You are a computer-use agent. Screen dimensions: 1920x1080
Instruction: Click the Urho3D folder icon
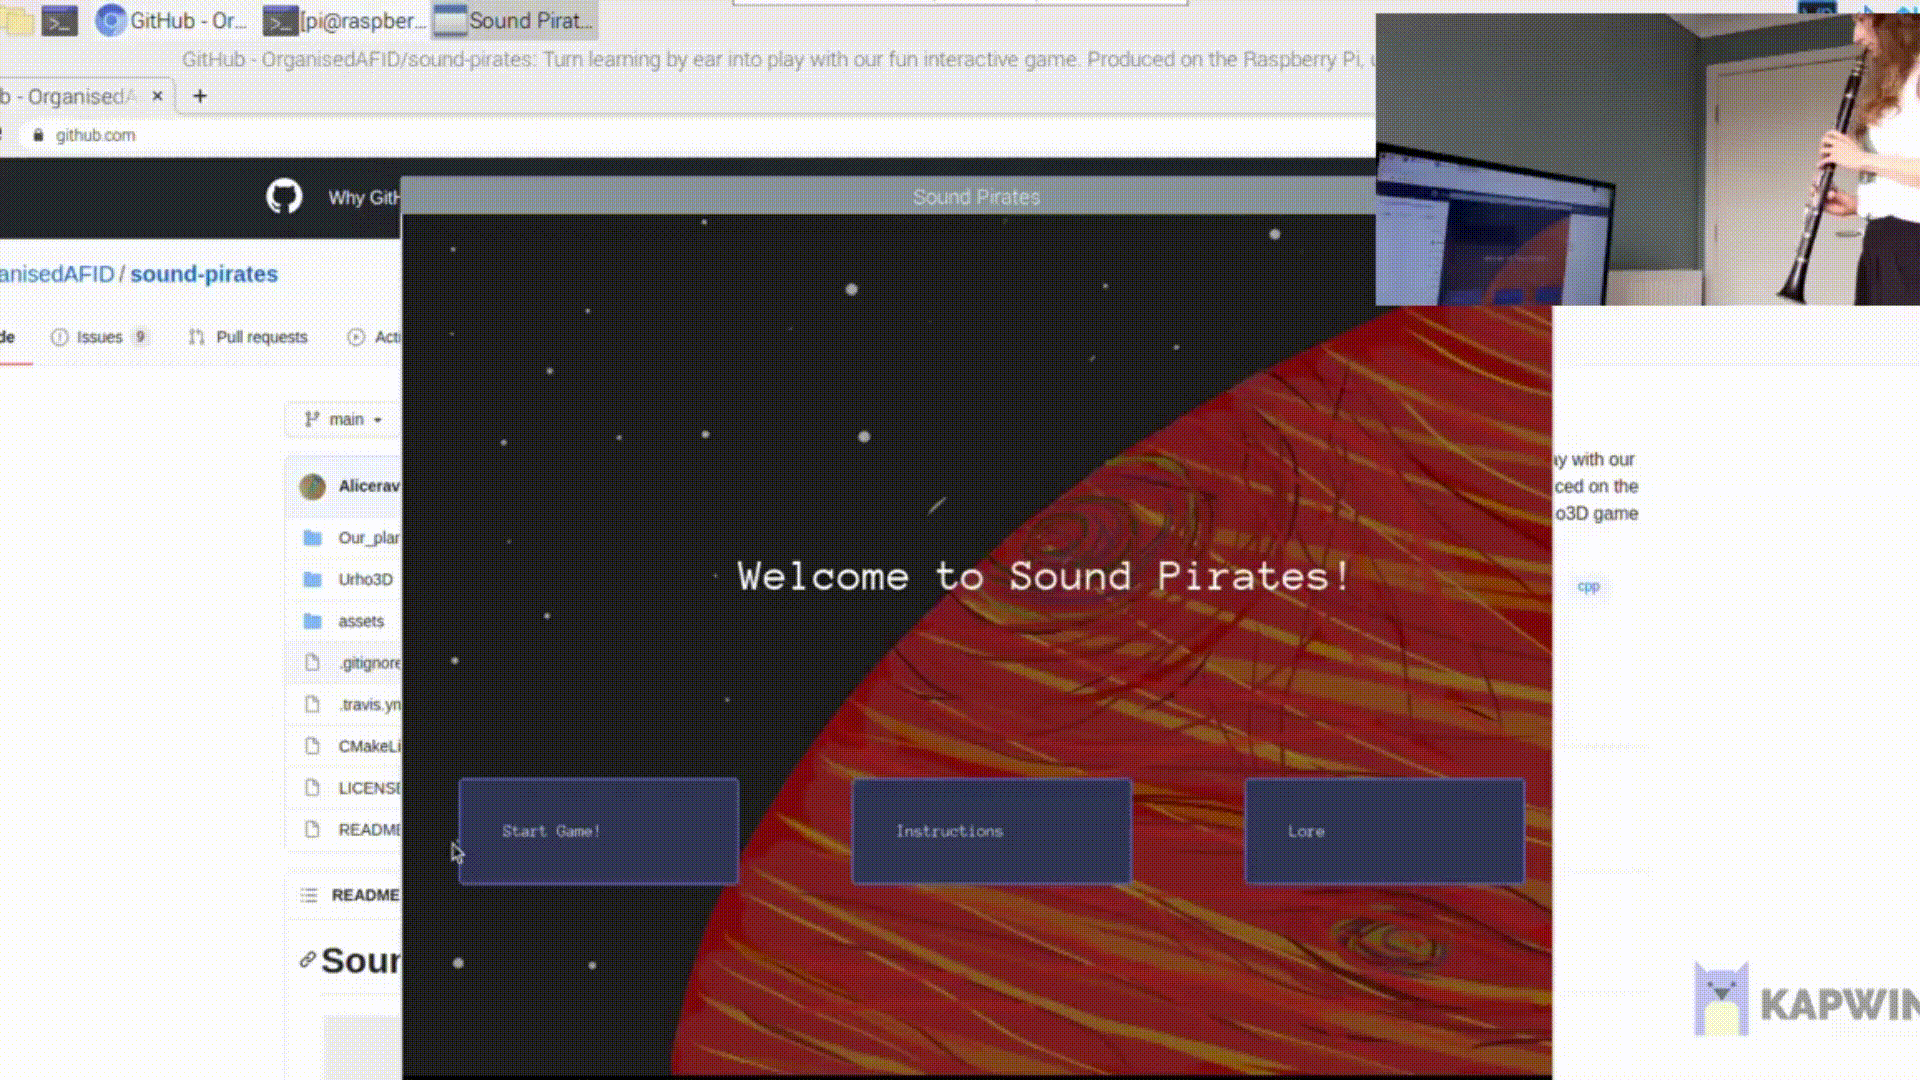tap(312, 579)
